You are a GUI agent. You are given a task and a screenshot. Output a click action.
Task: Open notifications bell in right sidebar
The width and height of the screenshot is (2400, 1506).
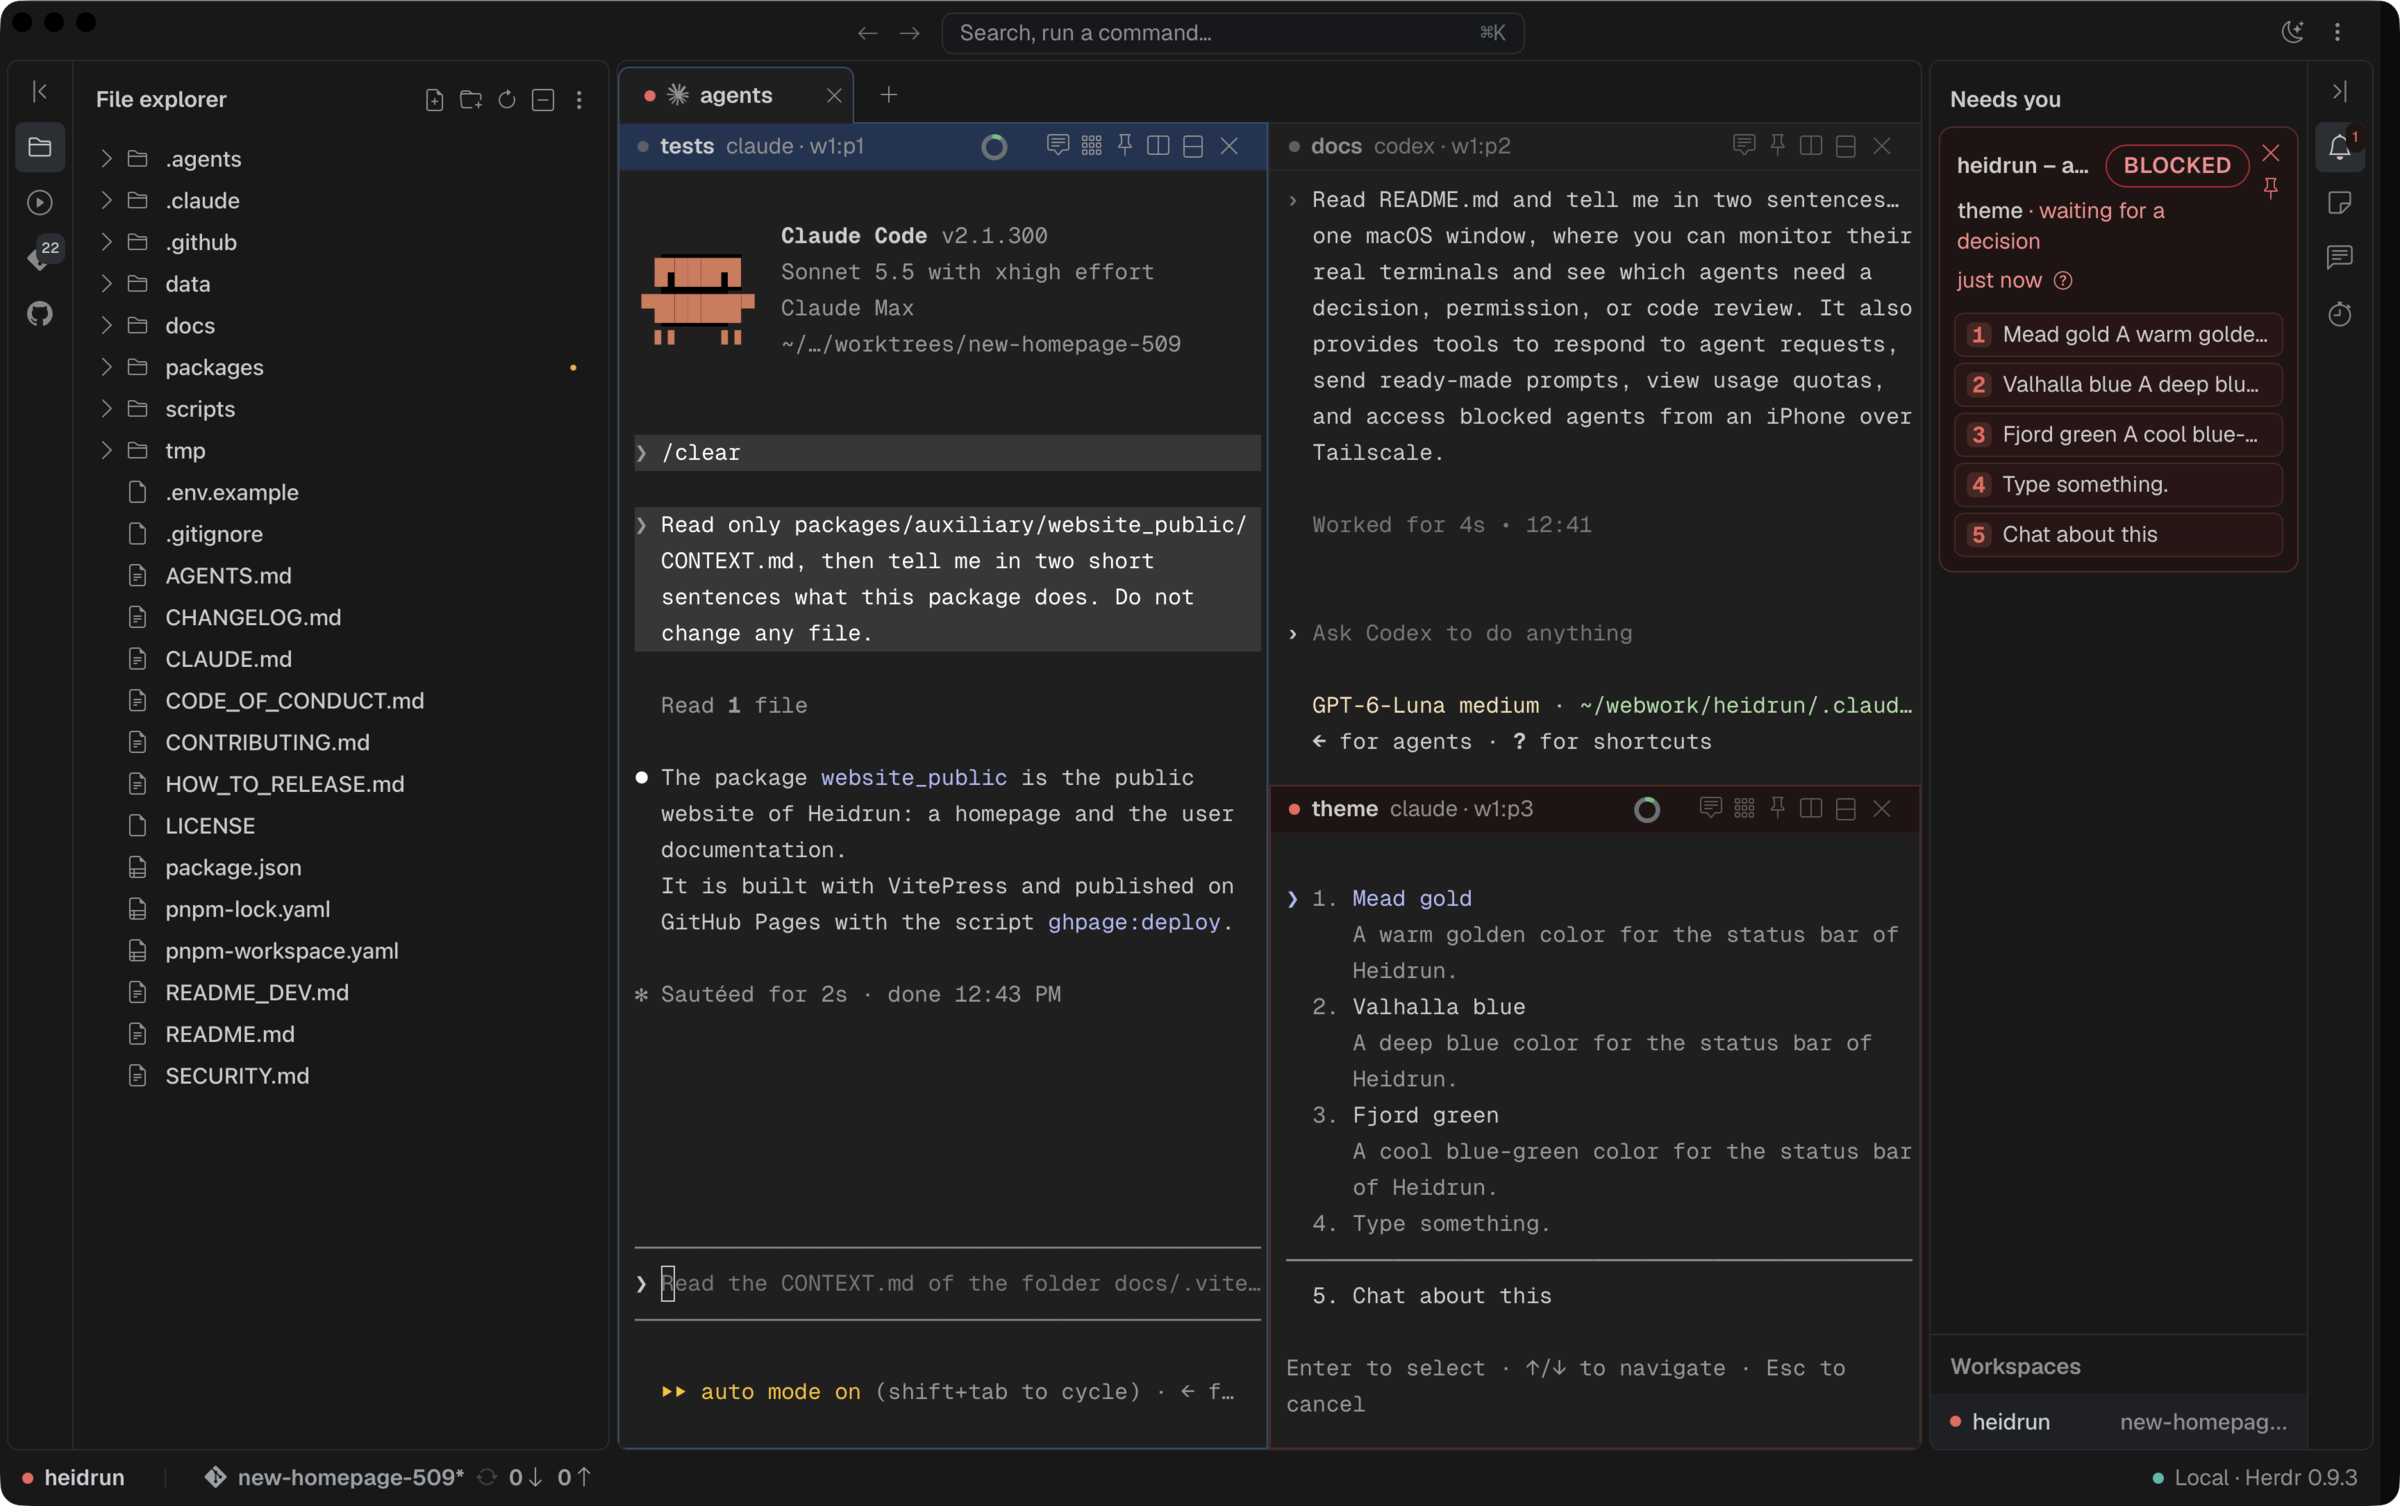pos(2339,147)
